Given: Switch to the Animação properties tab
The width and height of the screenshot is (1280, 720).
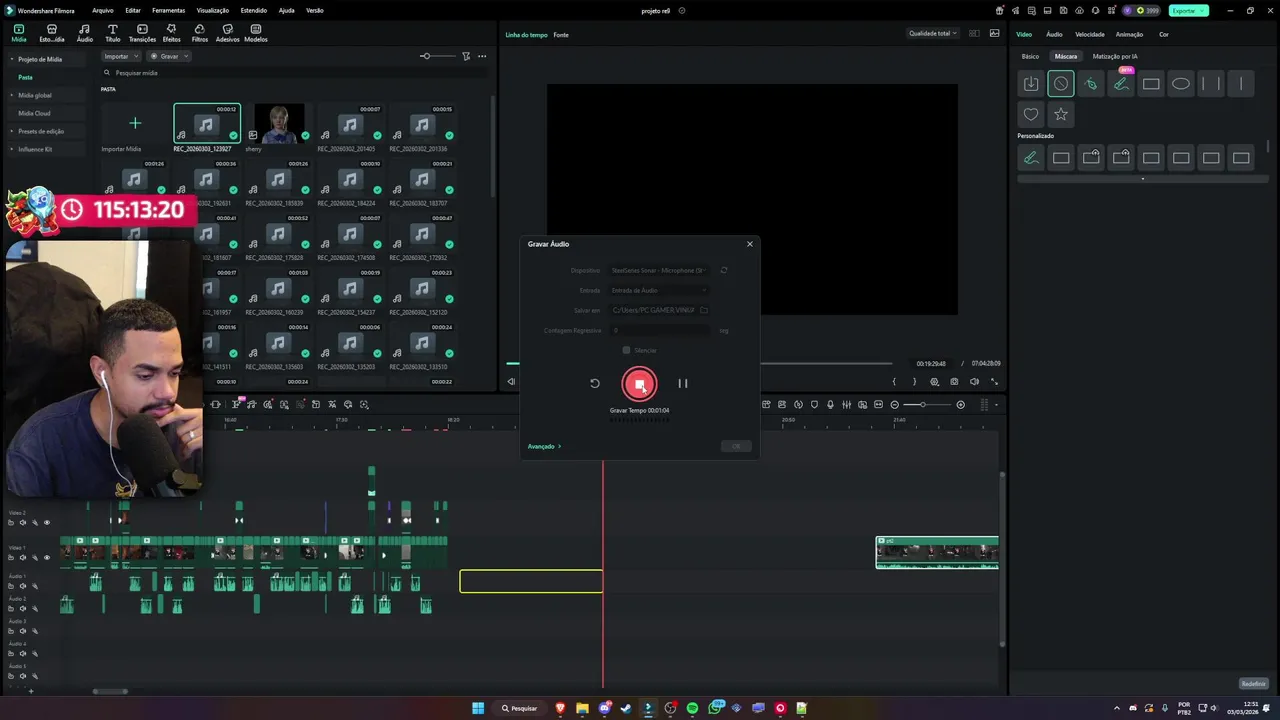Looking at the screenshot, I should tap(1129, 34).
